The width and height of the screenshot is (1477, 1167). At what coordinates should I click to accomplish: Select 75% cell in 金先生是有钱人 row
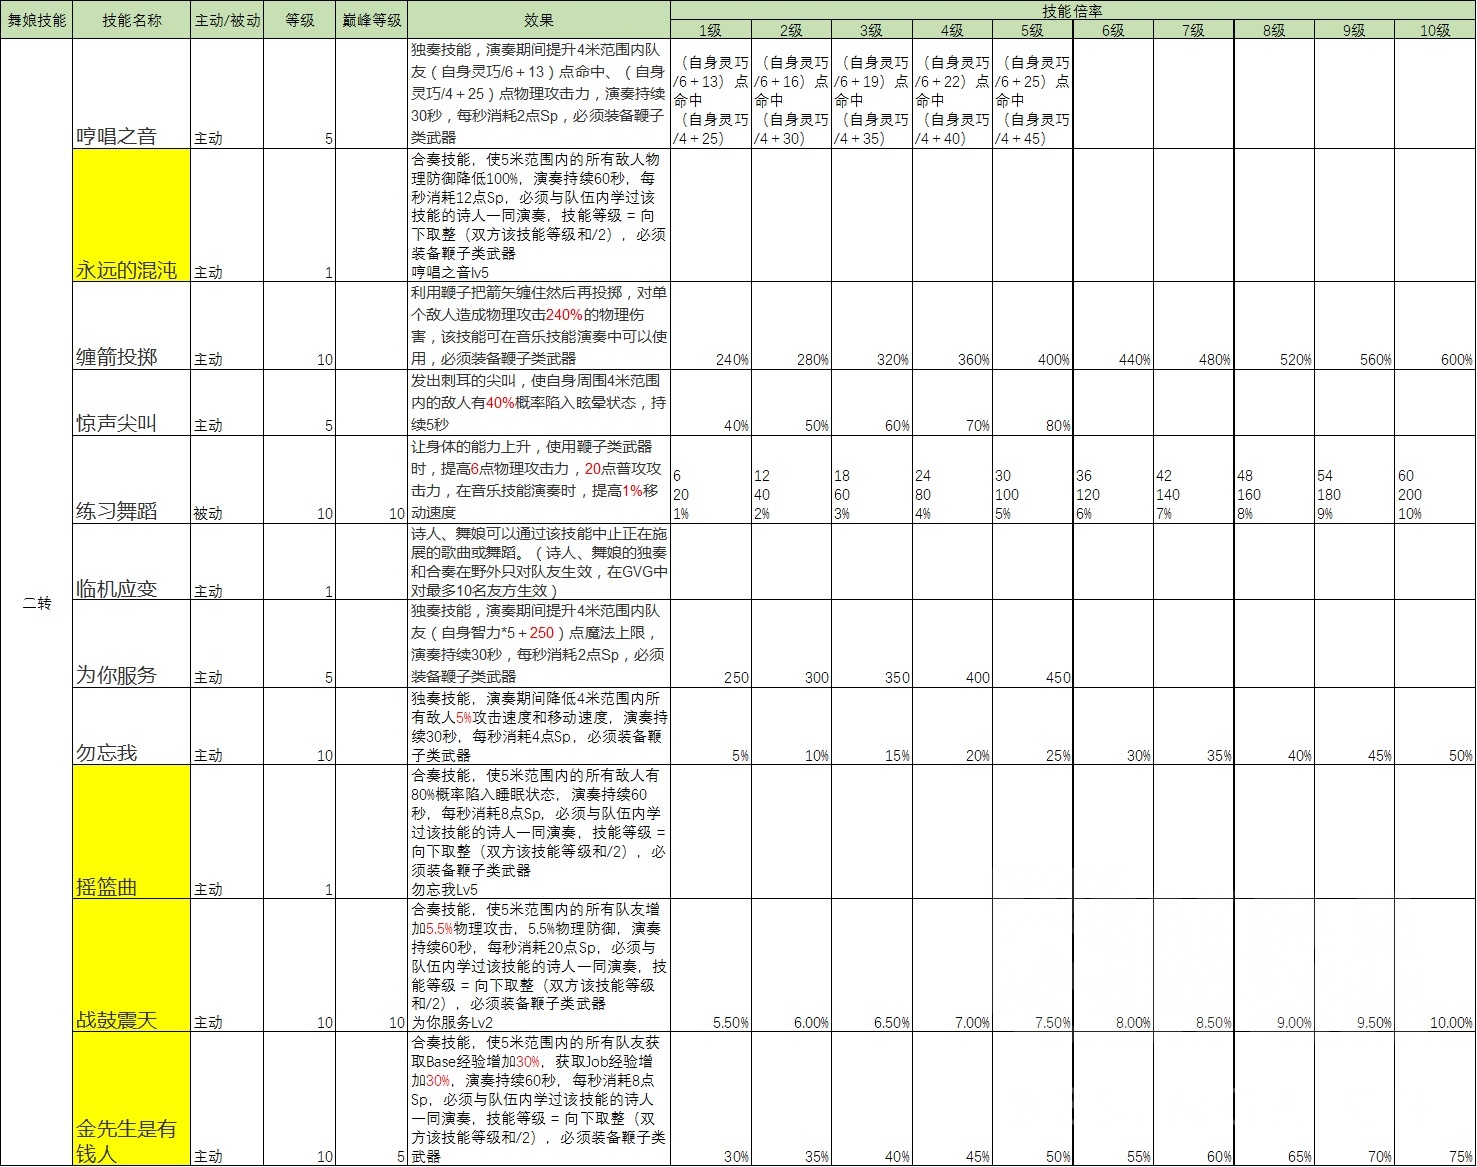(x=1435, y=1099)
